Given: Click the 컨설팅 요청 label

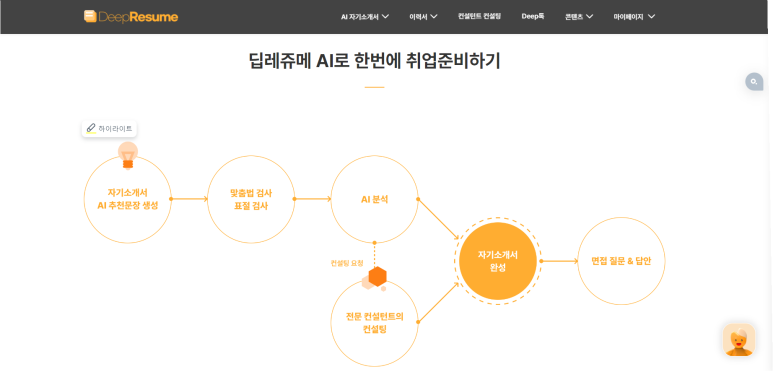Looking at the screenshot, I should pos(347,263).
